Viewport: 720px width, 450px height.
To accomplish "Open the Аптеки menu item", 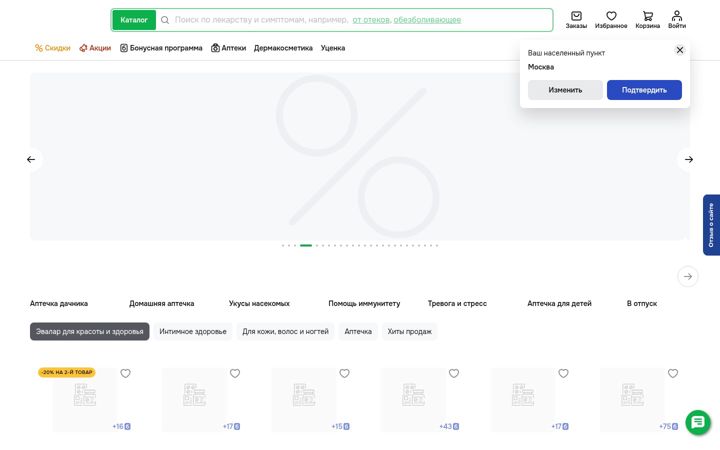I will point(229,48).
